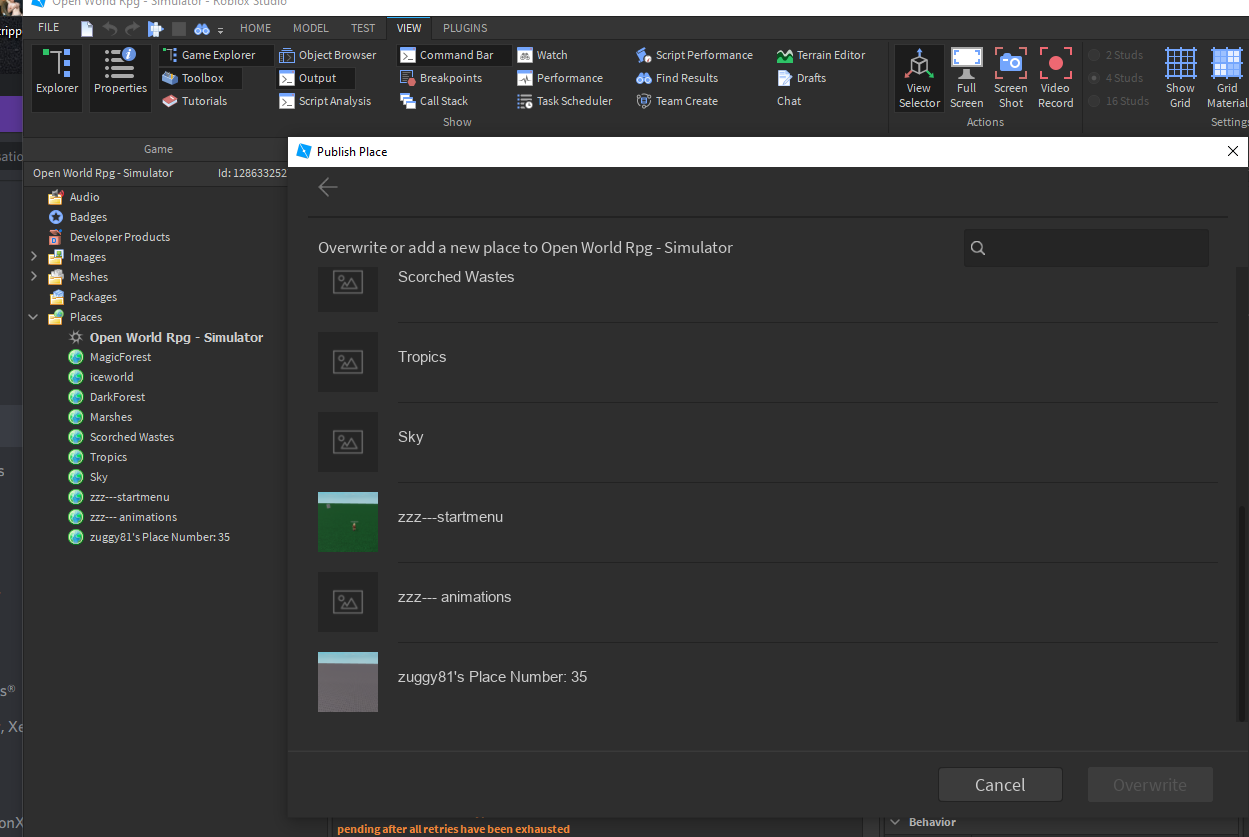
Task: Open the Explorer panel
Action: [x=57, y=77]
